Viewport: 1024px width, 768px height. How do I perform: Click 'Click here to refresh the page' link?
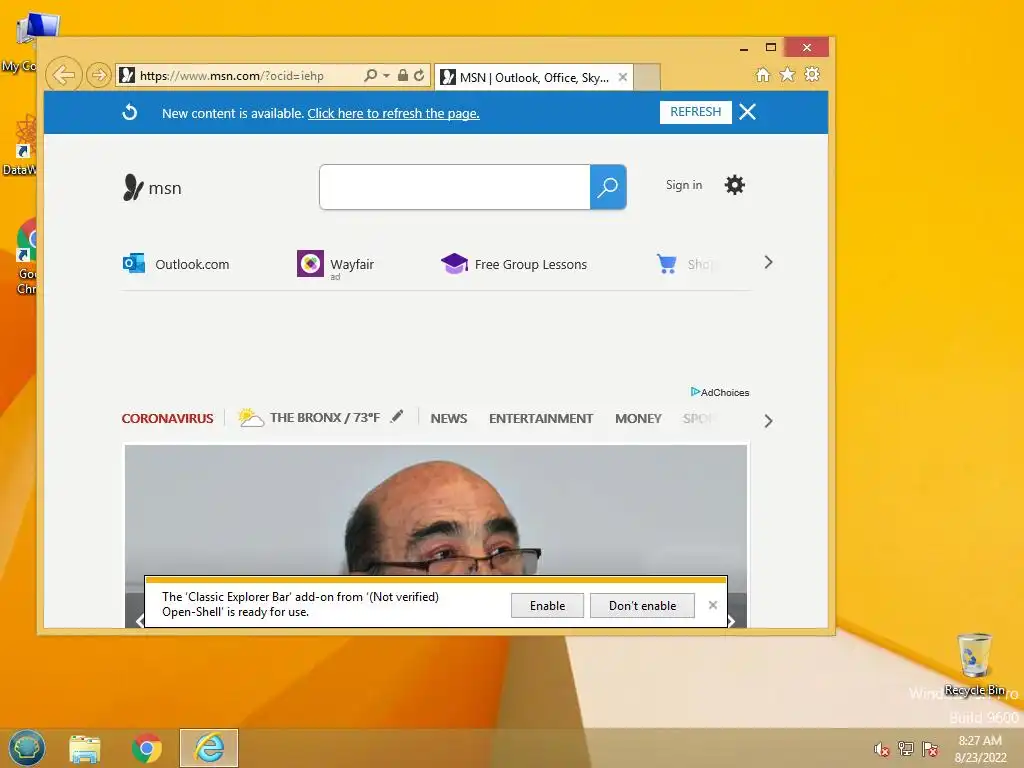pyautogui.click(x=393, y=114)
